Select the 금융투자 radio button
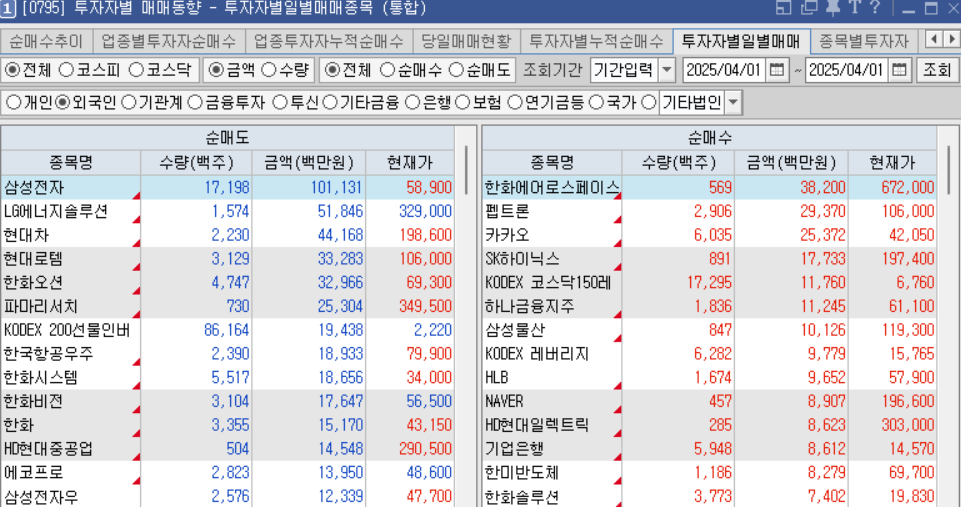The height and width of the screenshot is (507, 961). coord(195,102)
